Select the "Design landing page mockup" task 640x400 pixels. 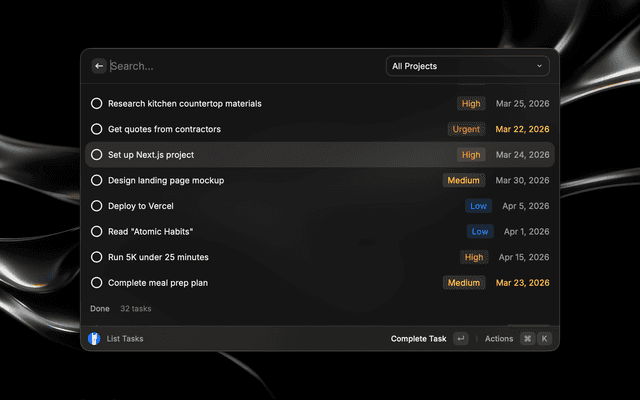point(166,180)
